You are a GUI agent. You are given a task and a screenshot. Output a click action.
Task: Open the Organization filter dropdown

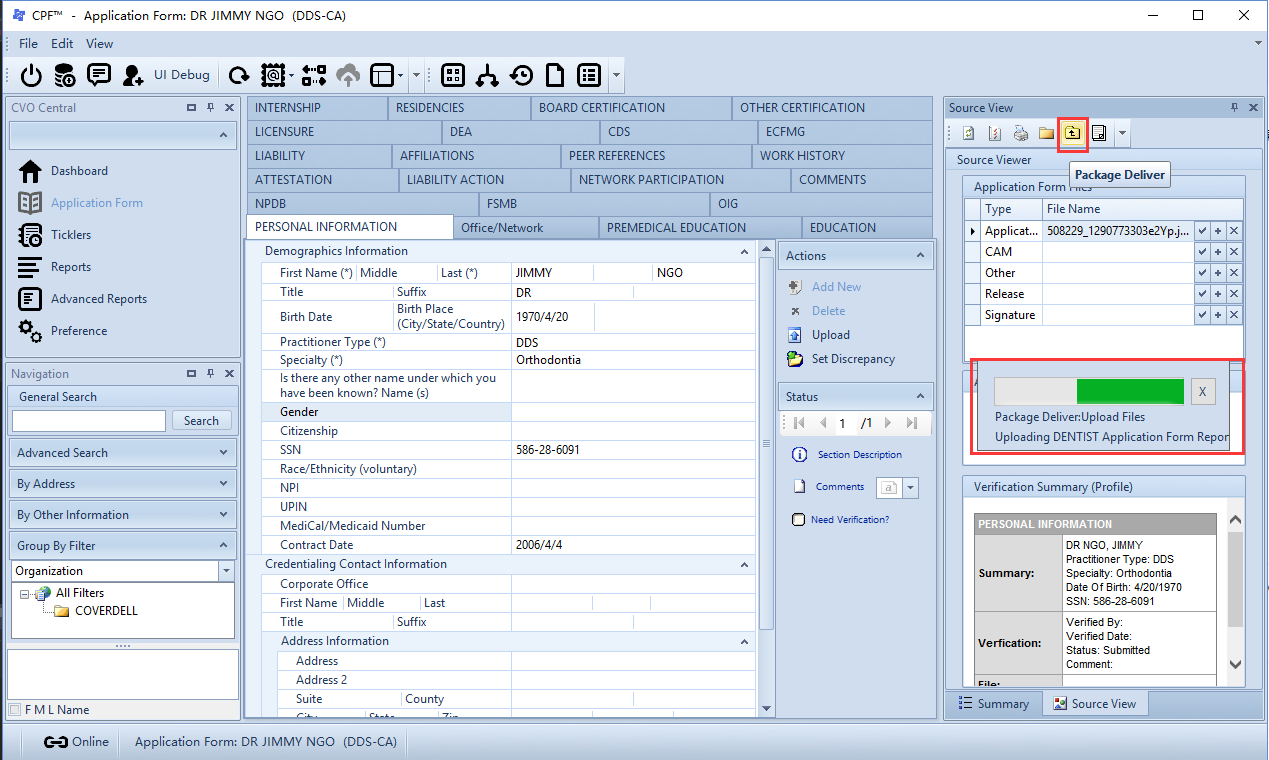[226, 571]
